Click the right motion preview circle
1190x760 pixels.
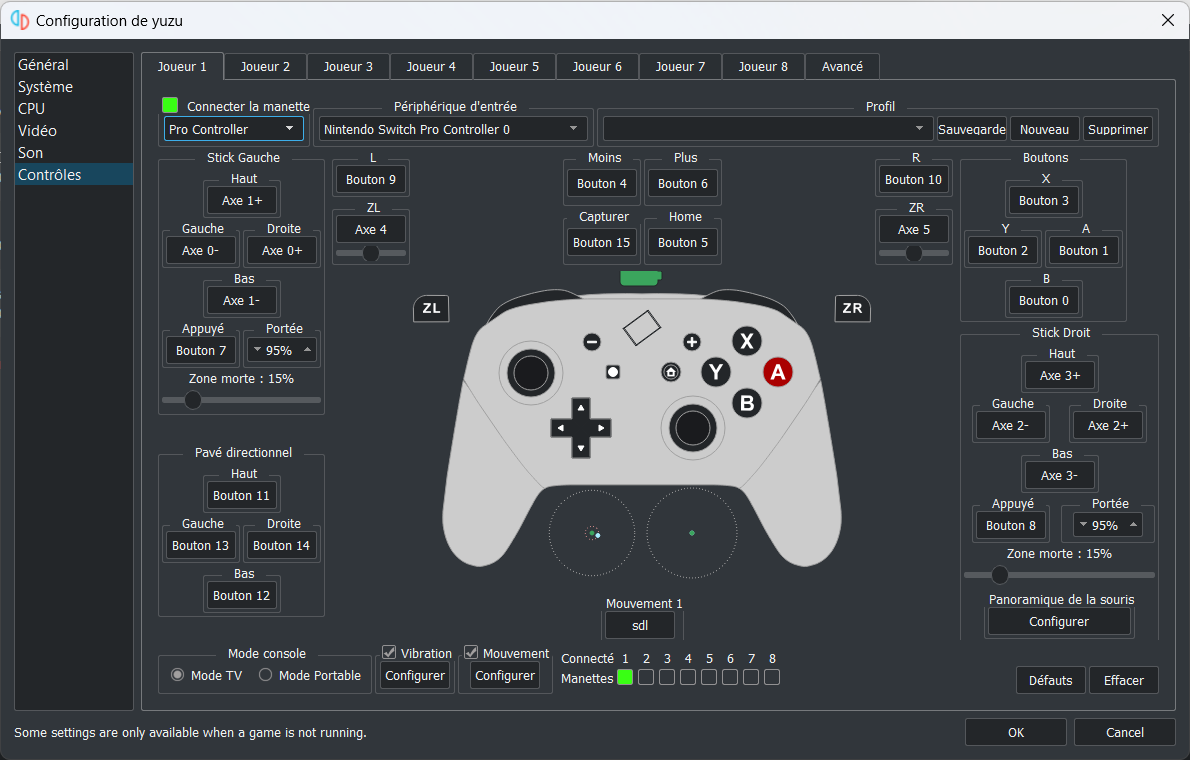[691, 533]
